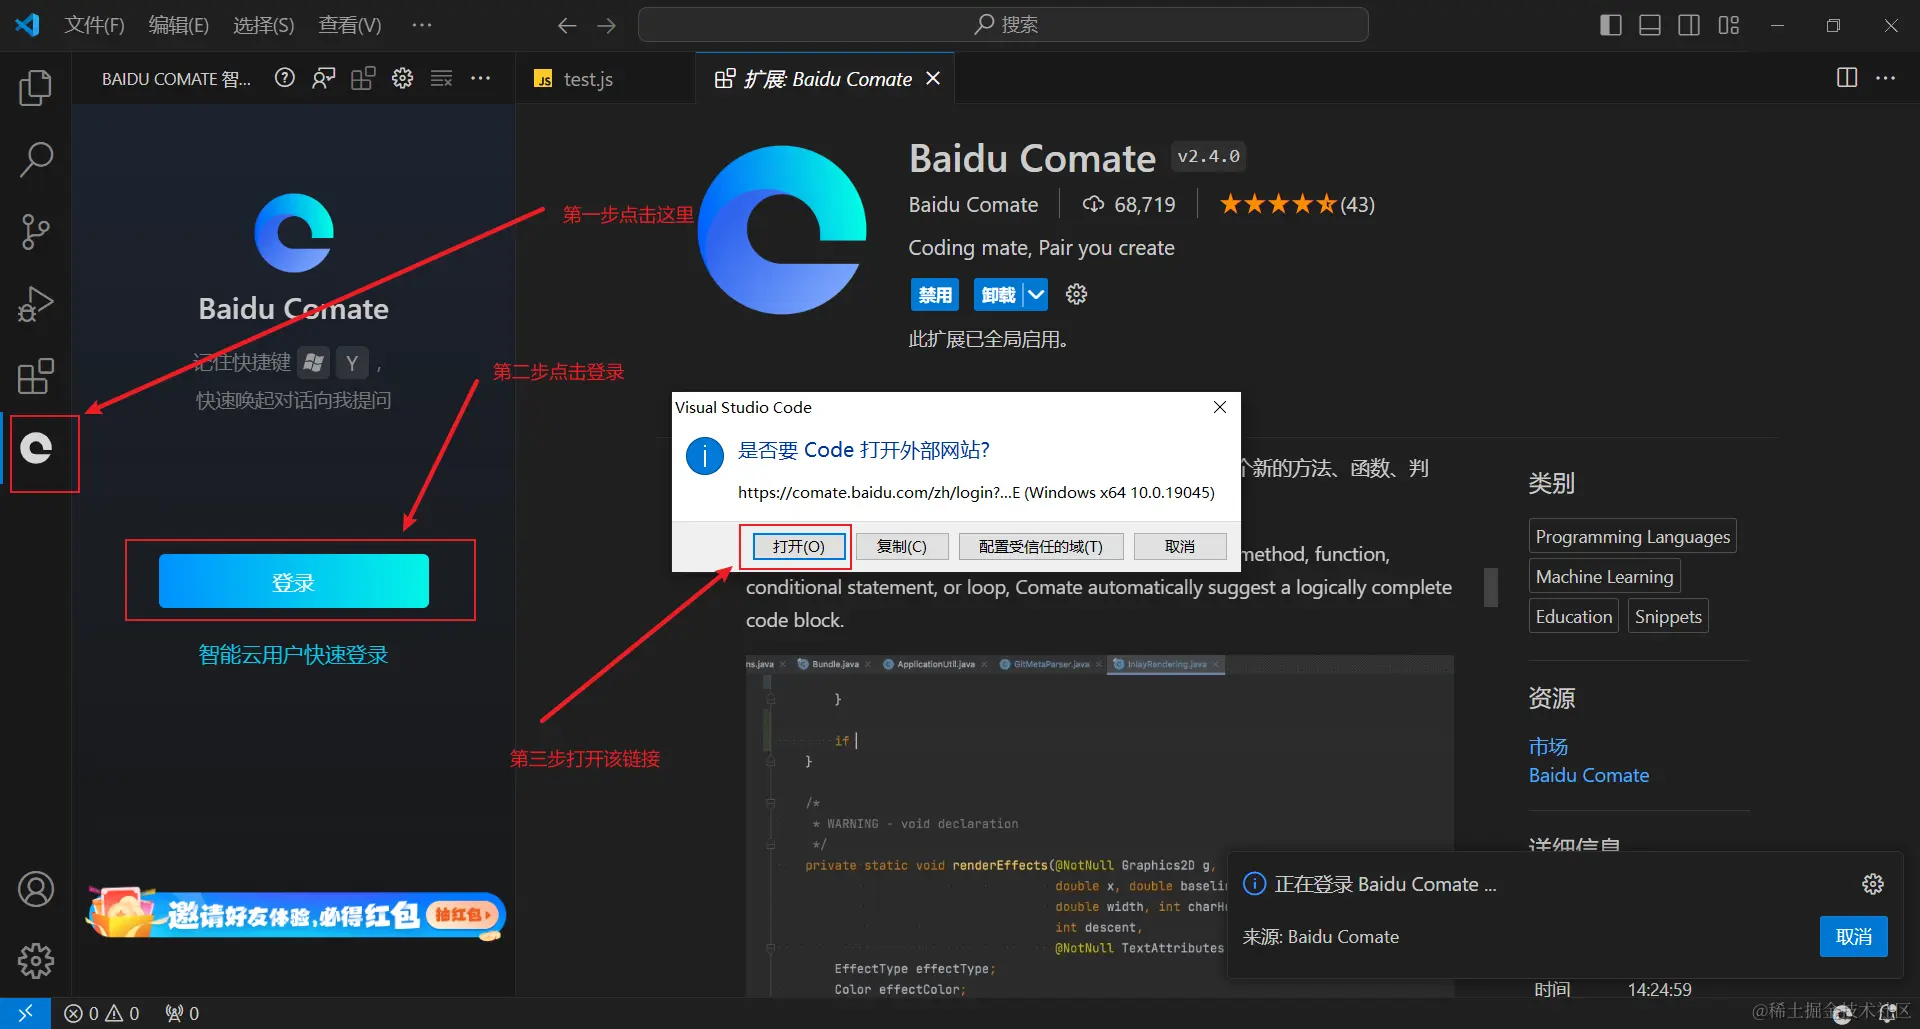
Task: Select the Machine Learning category tag
Action: tap(1605, 576)
